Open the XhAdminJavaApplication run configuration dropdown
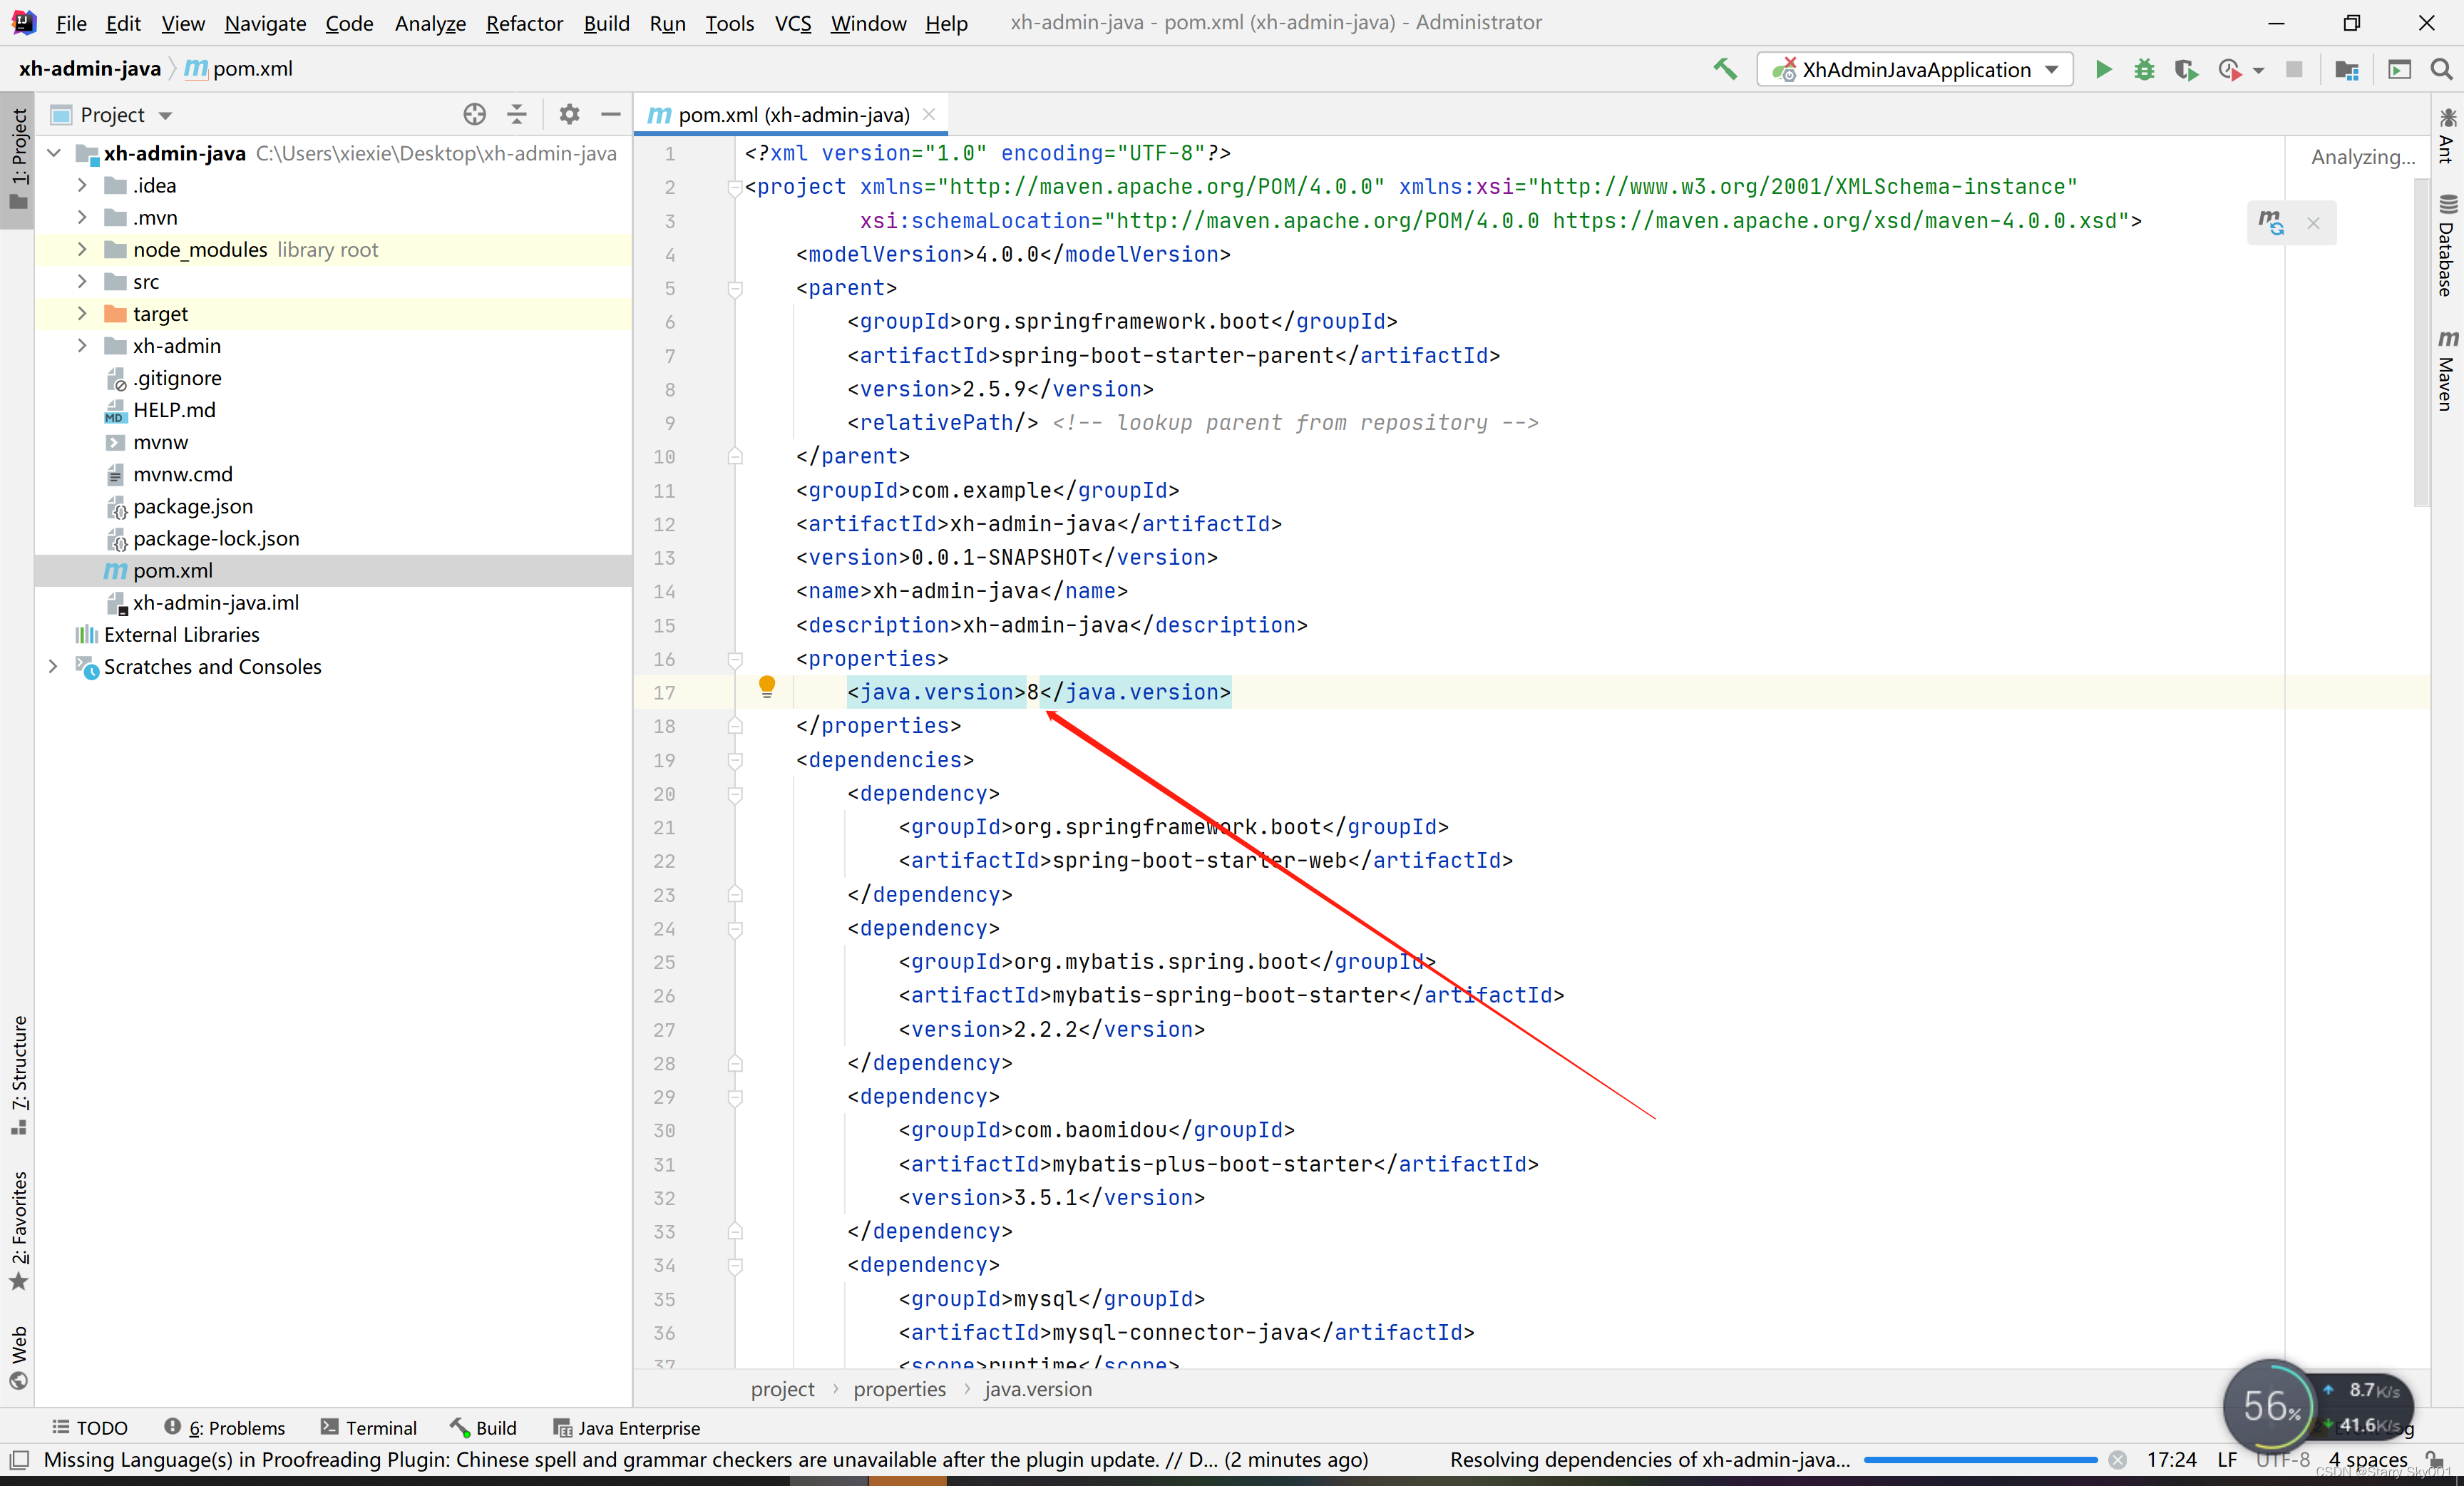 (1915, 69)
